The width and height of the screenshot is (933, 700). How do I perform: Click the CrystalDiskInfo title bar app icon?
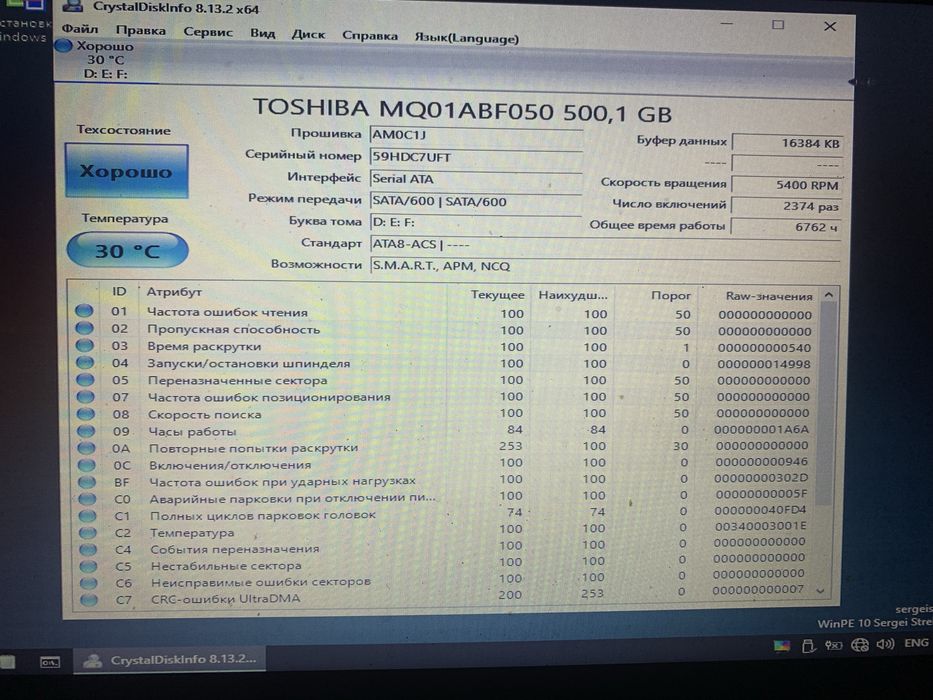[x=74, y=7]
